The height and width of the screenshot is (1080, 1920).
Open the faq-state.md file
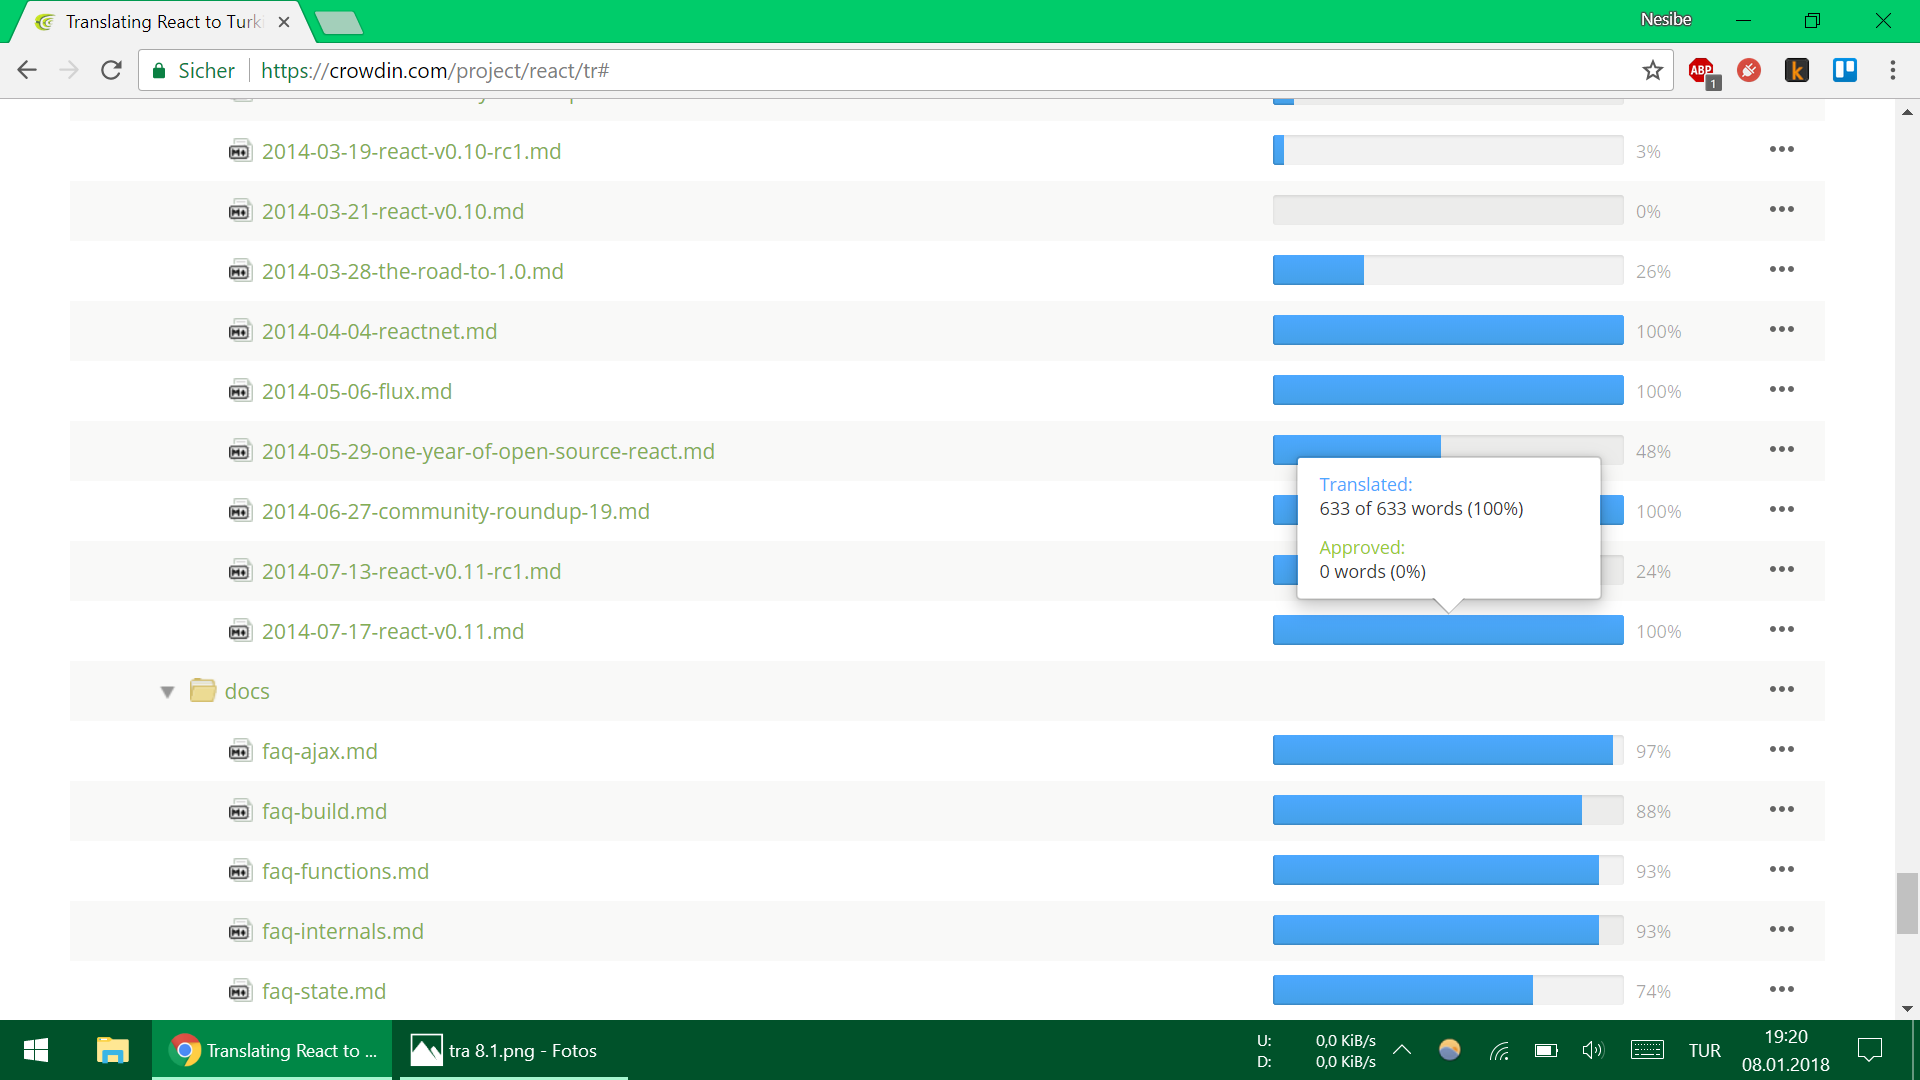pos(324,991)
